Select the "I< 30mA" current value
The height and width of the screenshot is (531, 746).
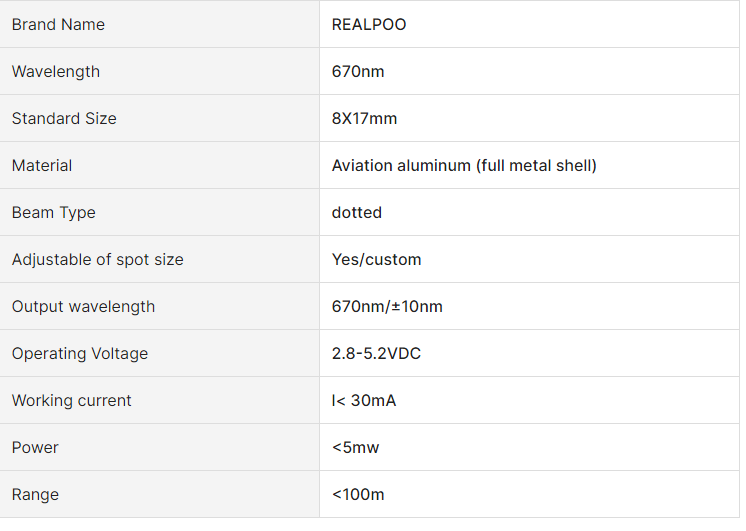(x=364, y=400)
